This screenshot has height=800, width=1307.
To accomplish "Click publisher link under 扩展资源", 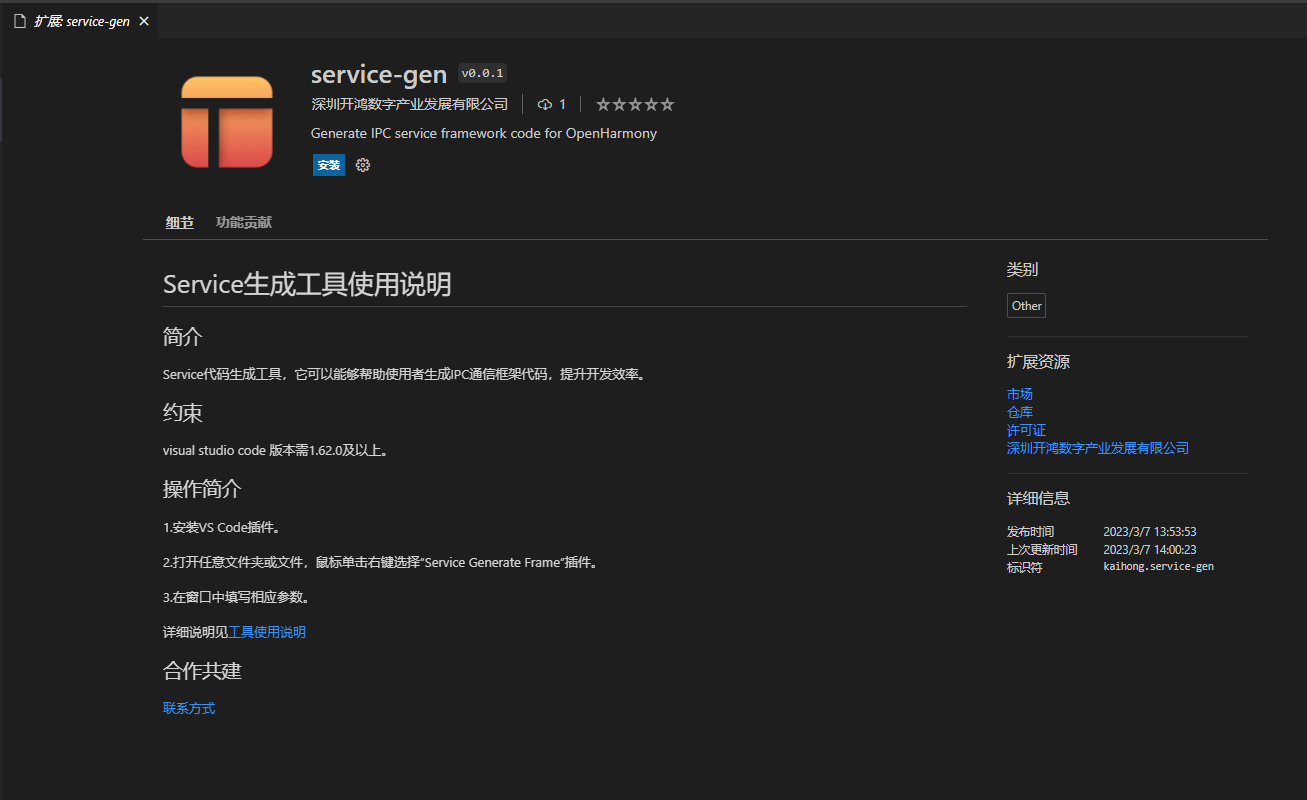I will click(1097, 448).
